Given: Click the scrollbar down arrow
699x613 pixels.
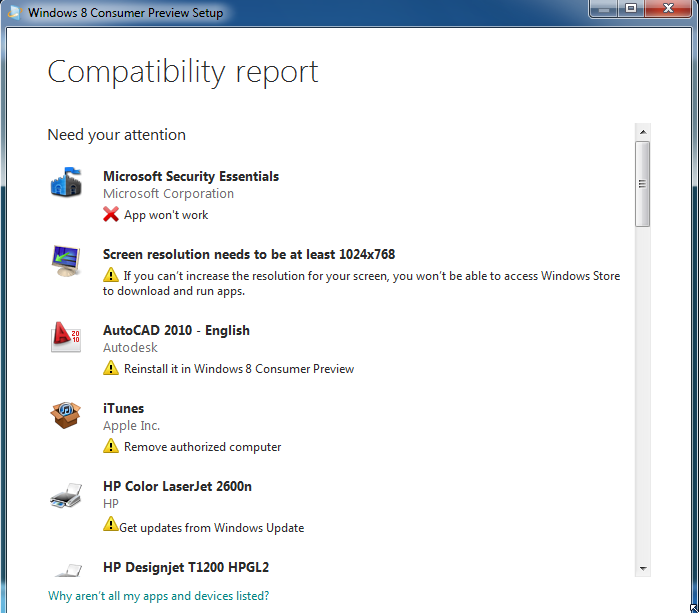Looking at the screenshot, I should (x=642, y=568).
